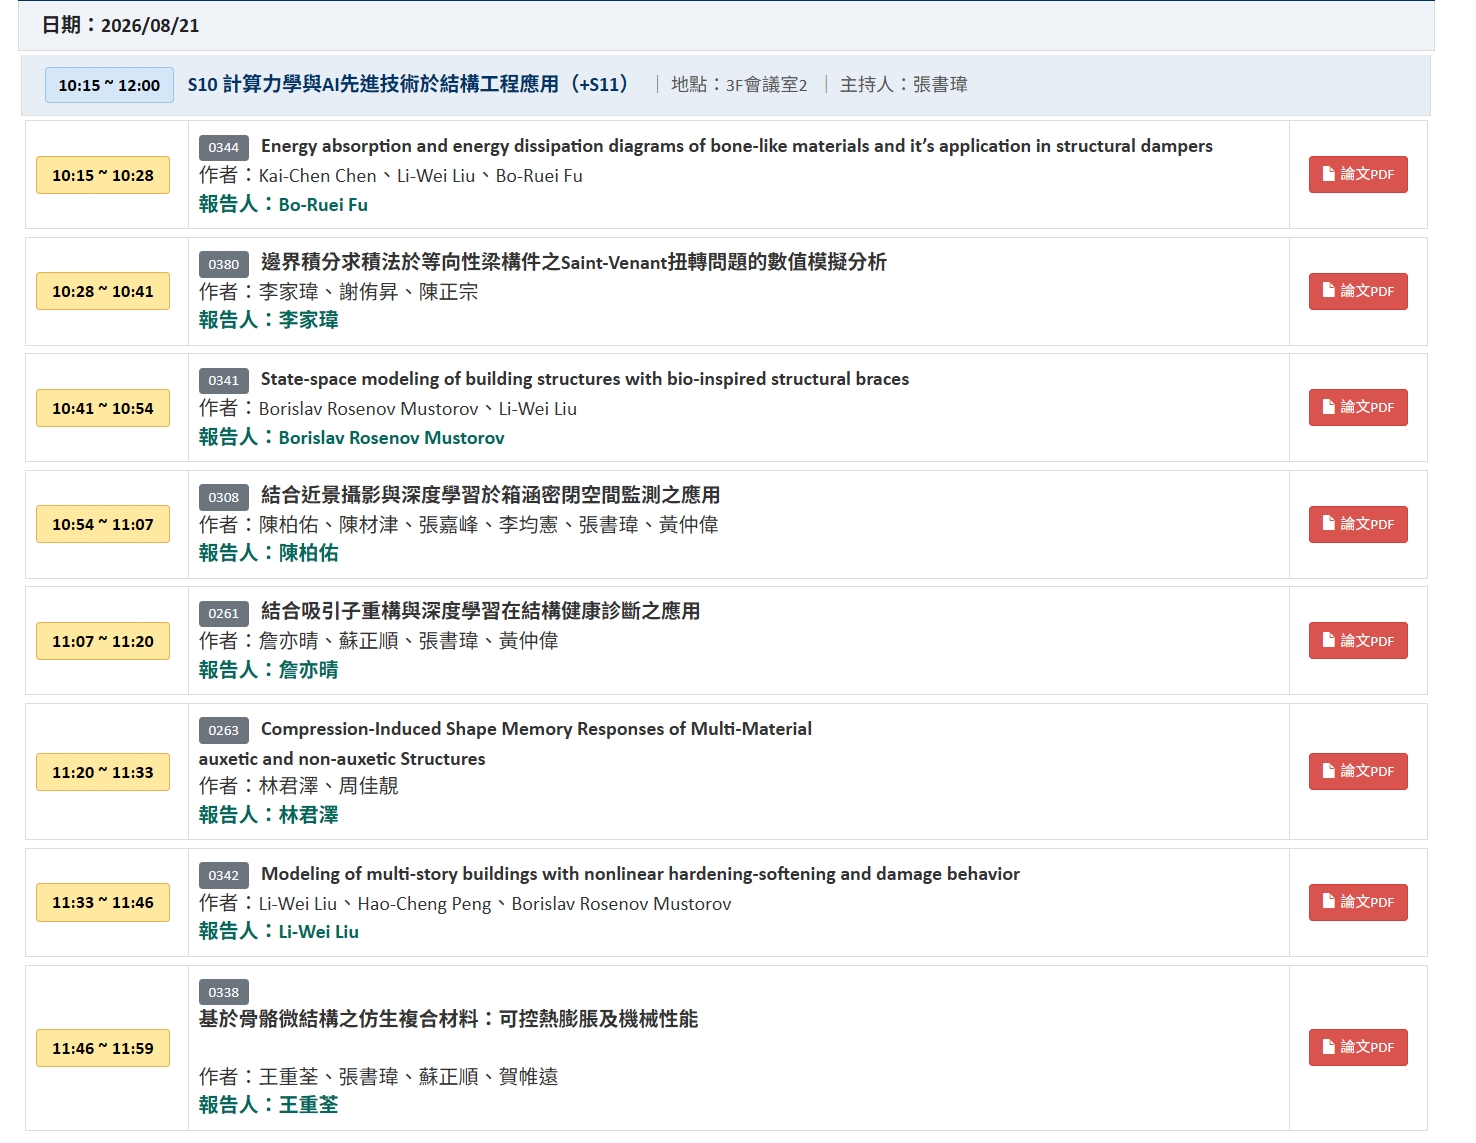Select the 0380 paper number badge
This screenshot has width=1476, height=1143.
224,264
